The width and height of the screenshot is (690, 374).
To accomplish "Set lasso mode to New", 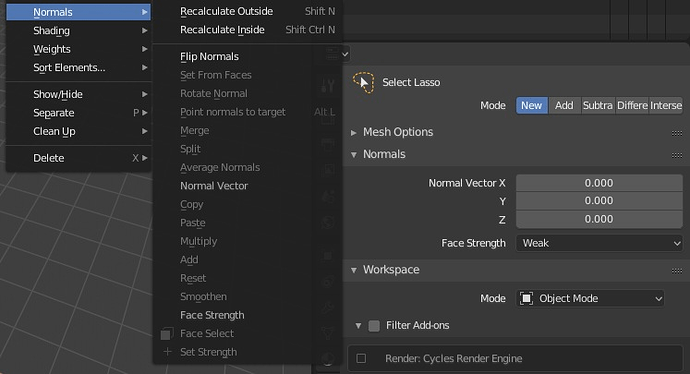I will [x=532, y=106].
